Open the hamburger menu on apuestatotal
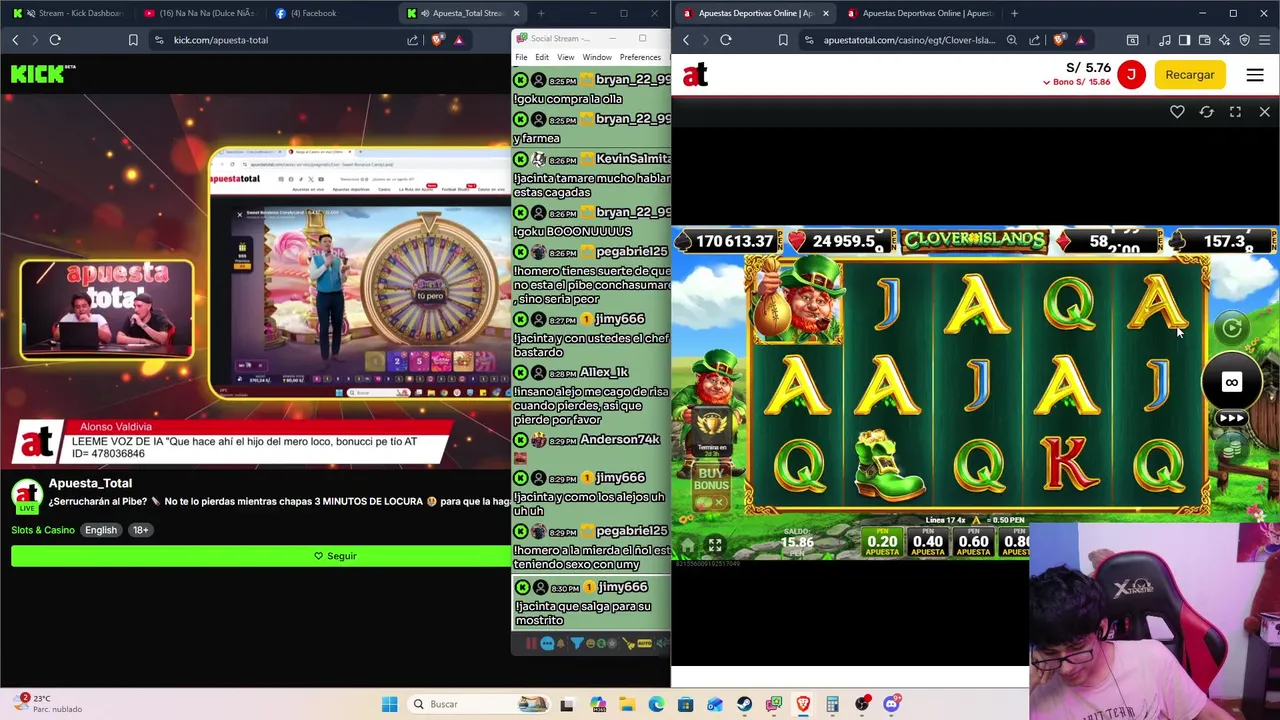This screenshot has height=720, width=1280. click(x=1255, y=75)
